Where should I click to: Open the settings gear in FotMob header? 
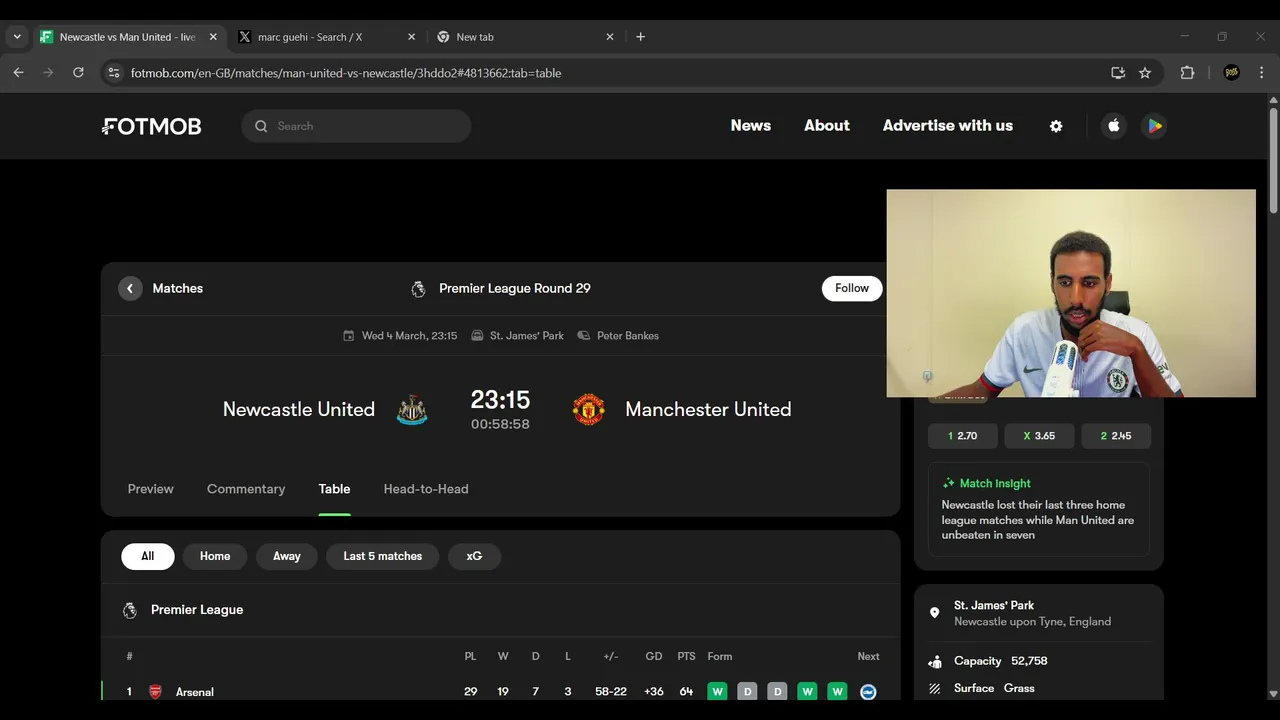[x=1056, y=126]
